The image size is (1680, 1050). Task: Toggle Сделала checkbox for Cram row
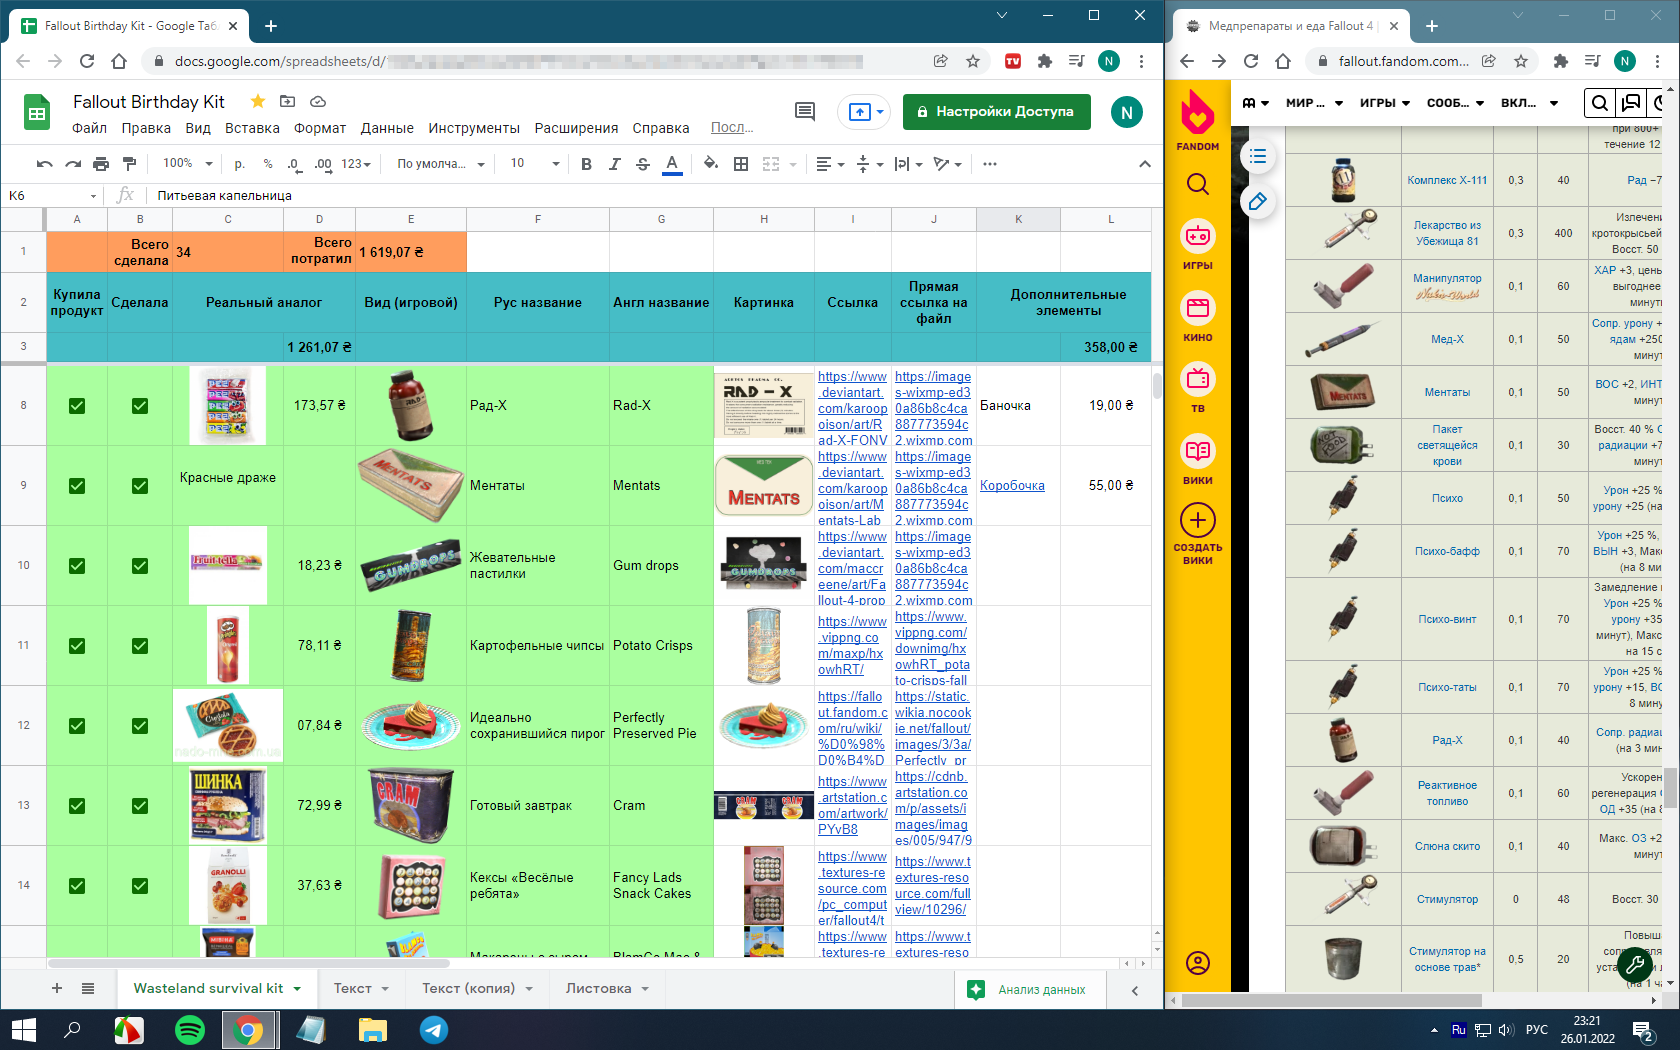coord(140,806)
